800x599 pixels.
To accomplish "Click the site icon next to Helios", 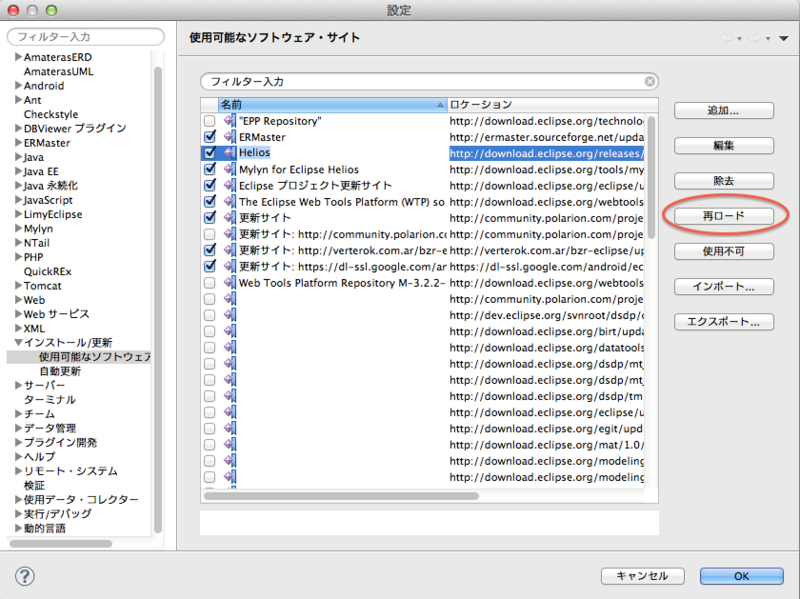I will click(230, 153).
